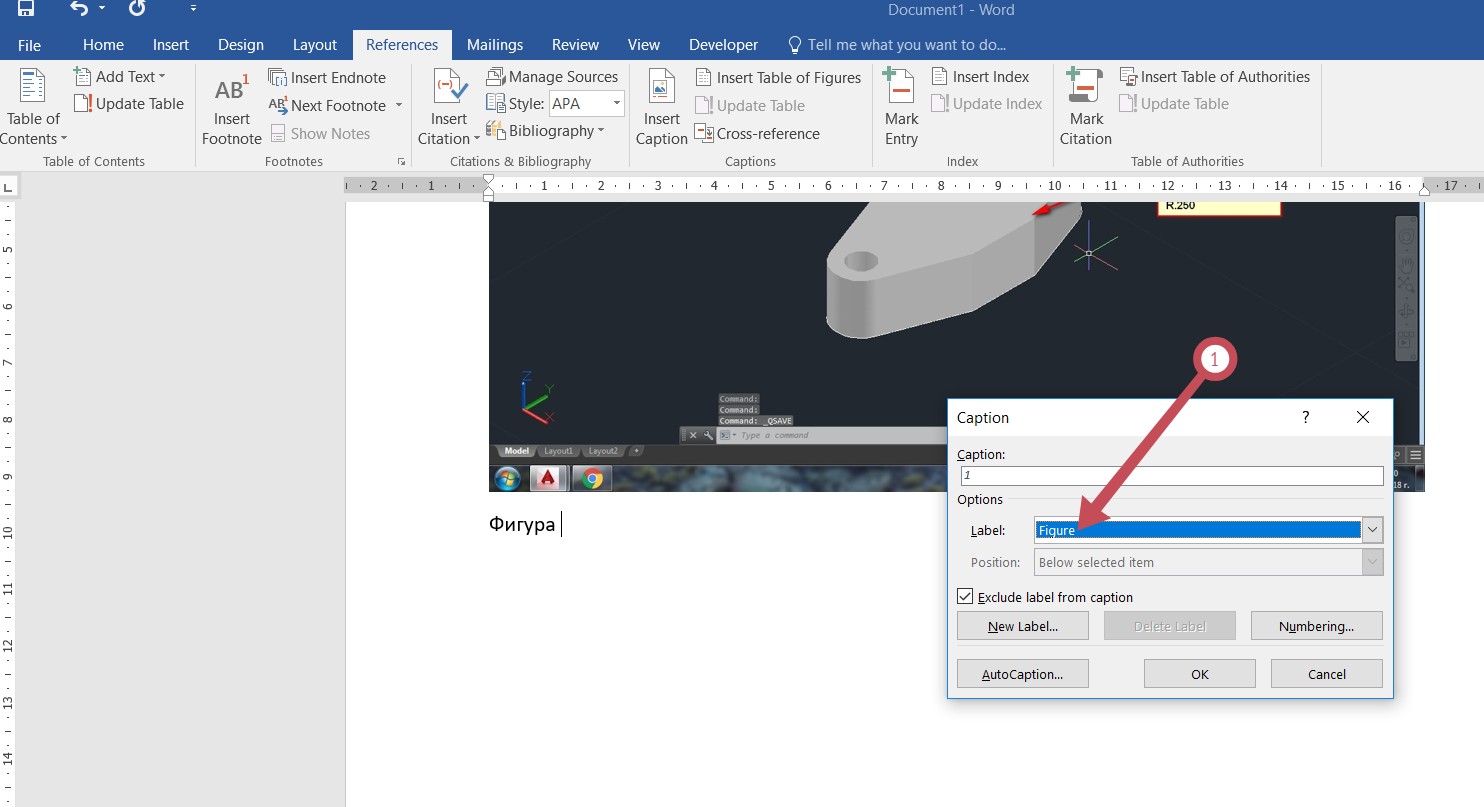
Task: Click the New Label button
Action: 1022,626
